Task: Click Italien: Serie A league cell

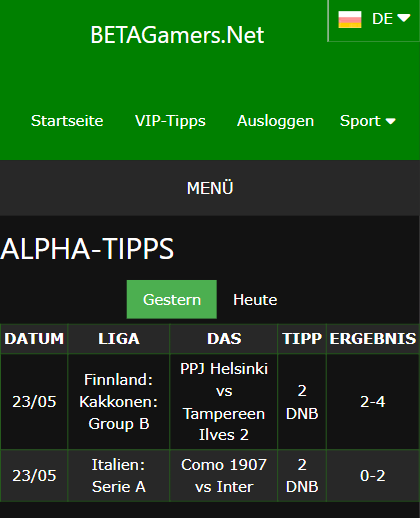Action: (x=119, y=476)
